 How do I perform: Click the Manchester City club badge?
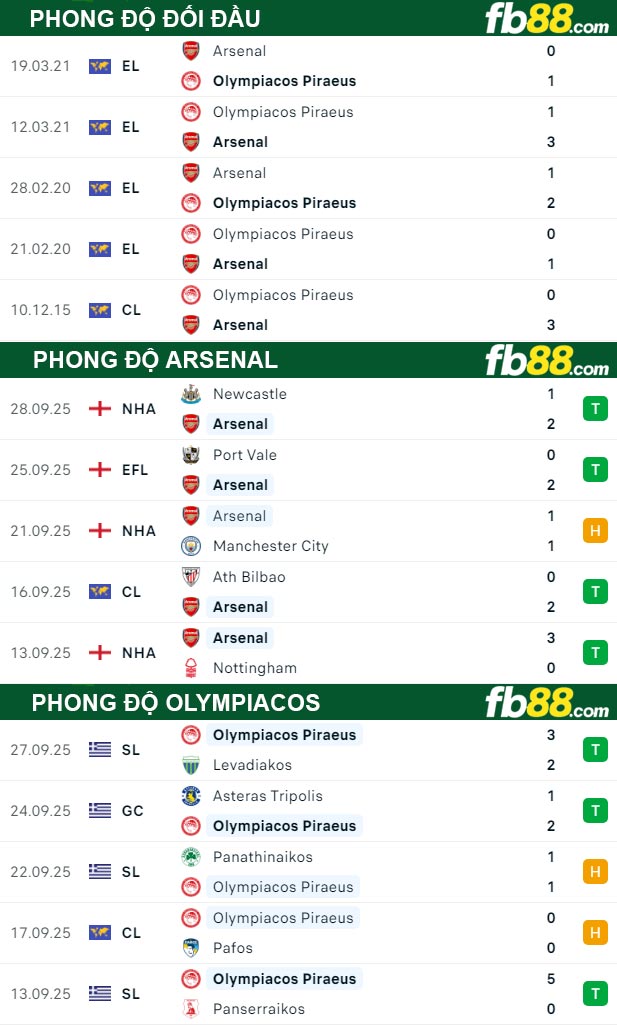[x=190, y=546]
